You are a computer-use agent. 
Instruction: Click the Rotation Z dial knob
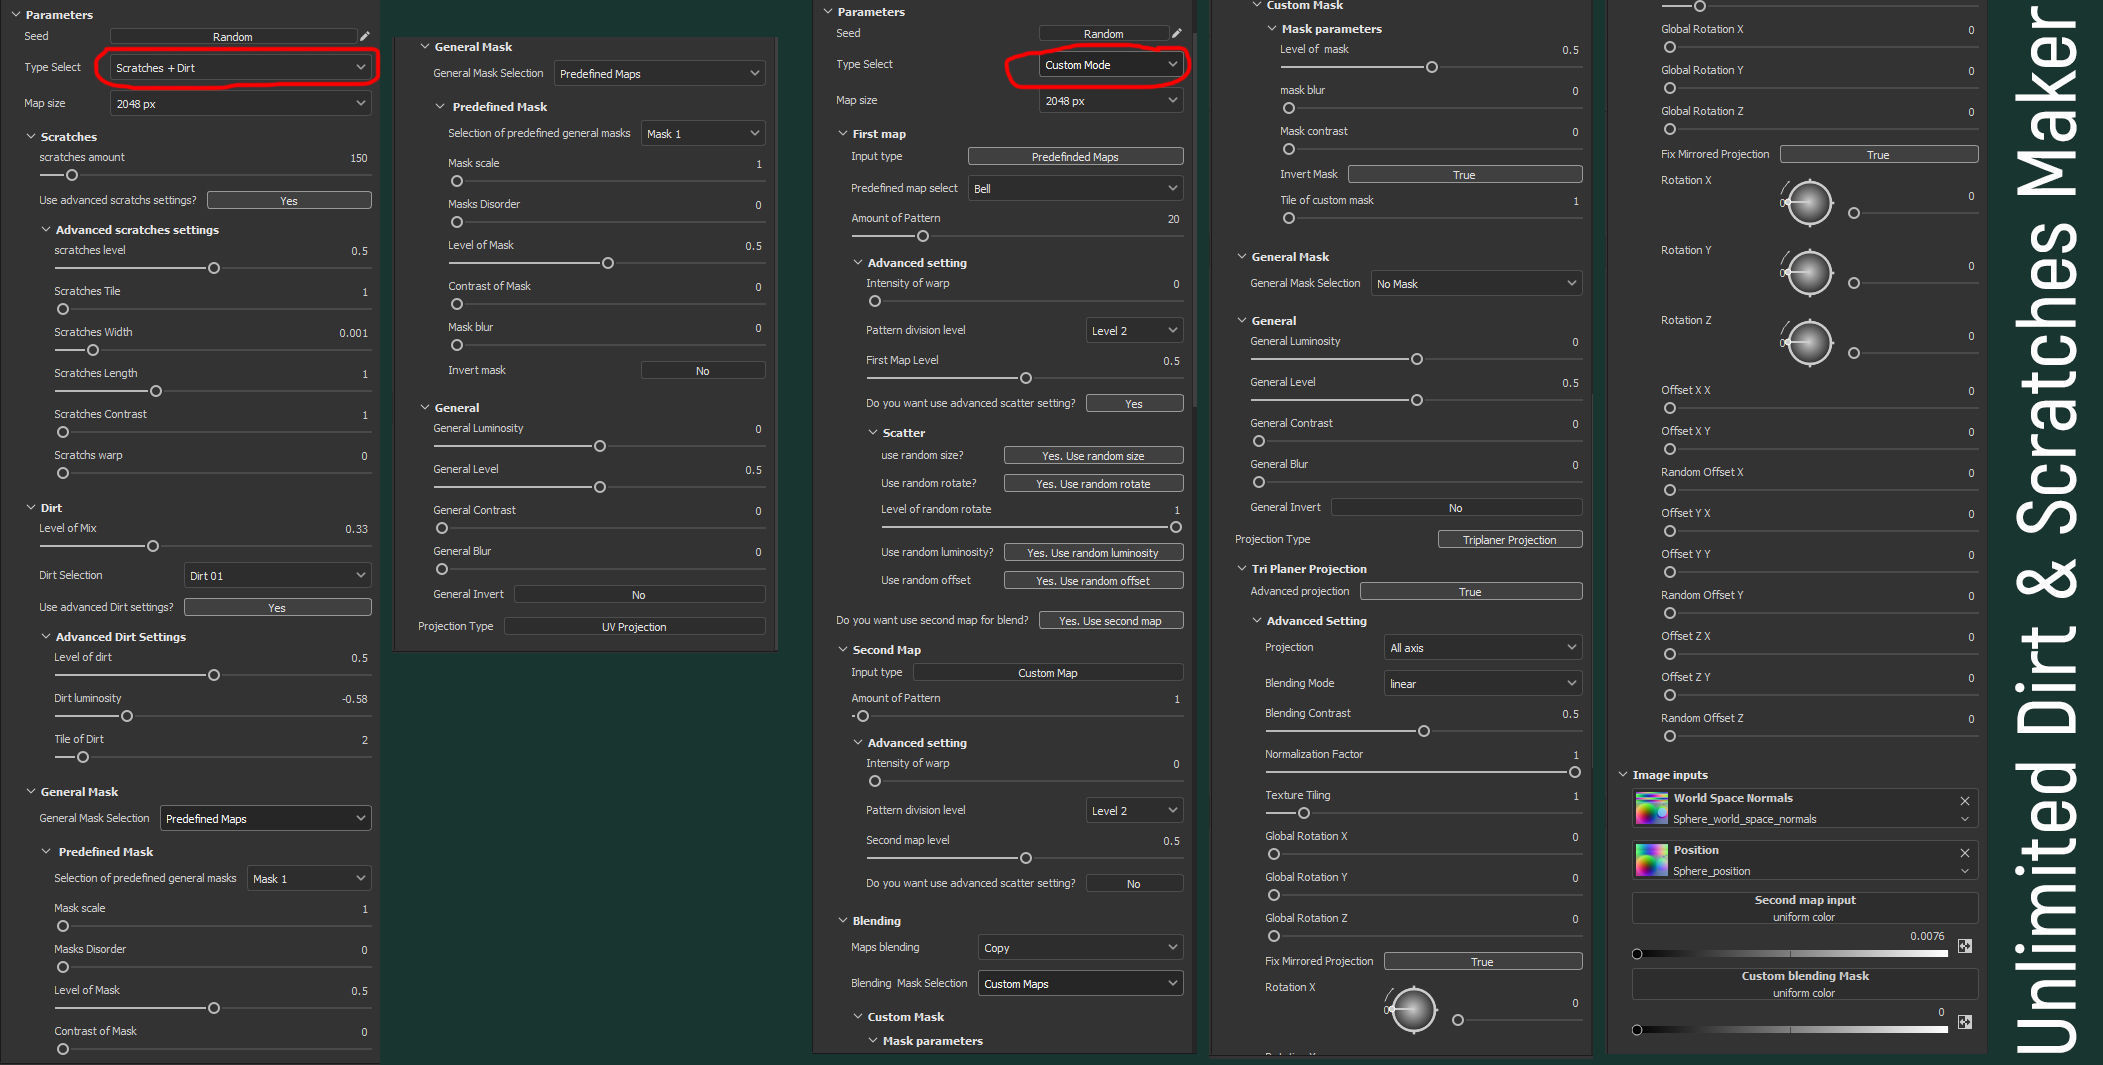point(1809,342)
